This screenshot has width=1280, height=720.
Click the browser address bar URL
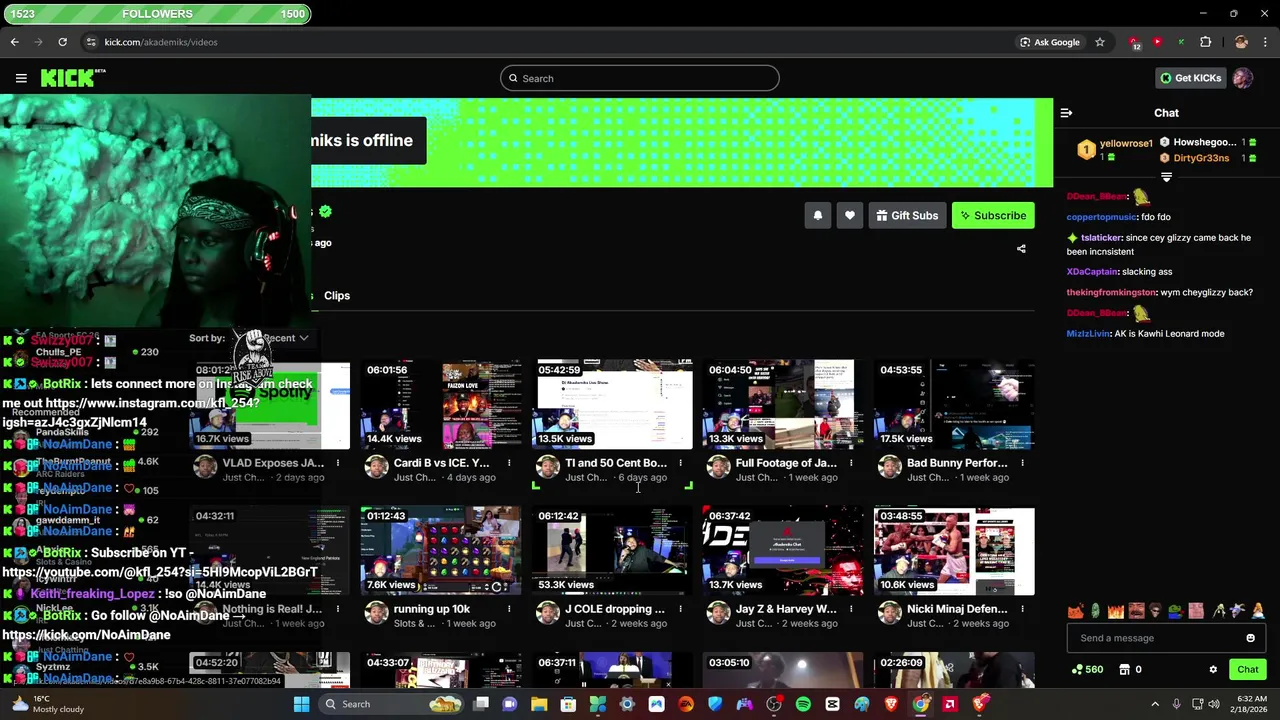click(161, 42)
